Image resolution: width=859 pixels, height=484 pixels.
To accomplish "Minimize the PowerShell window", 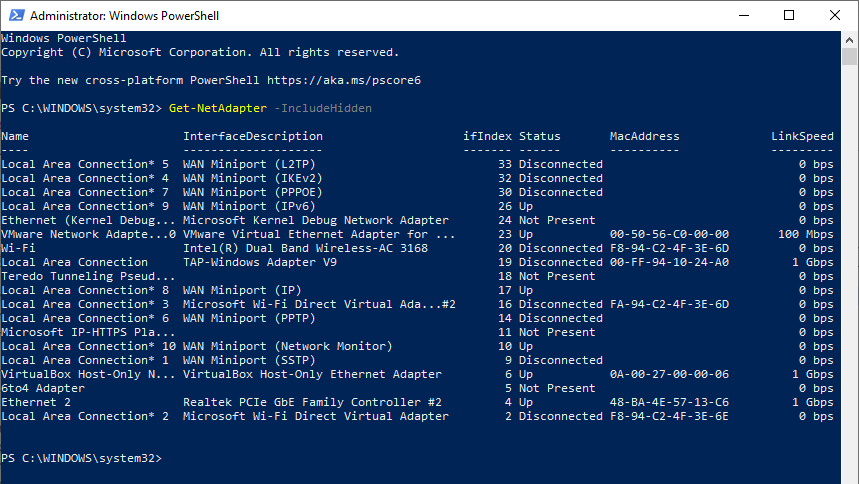I will (x=744, y=16).
